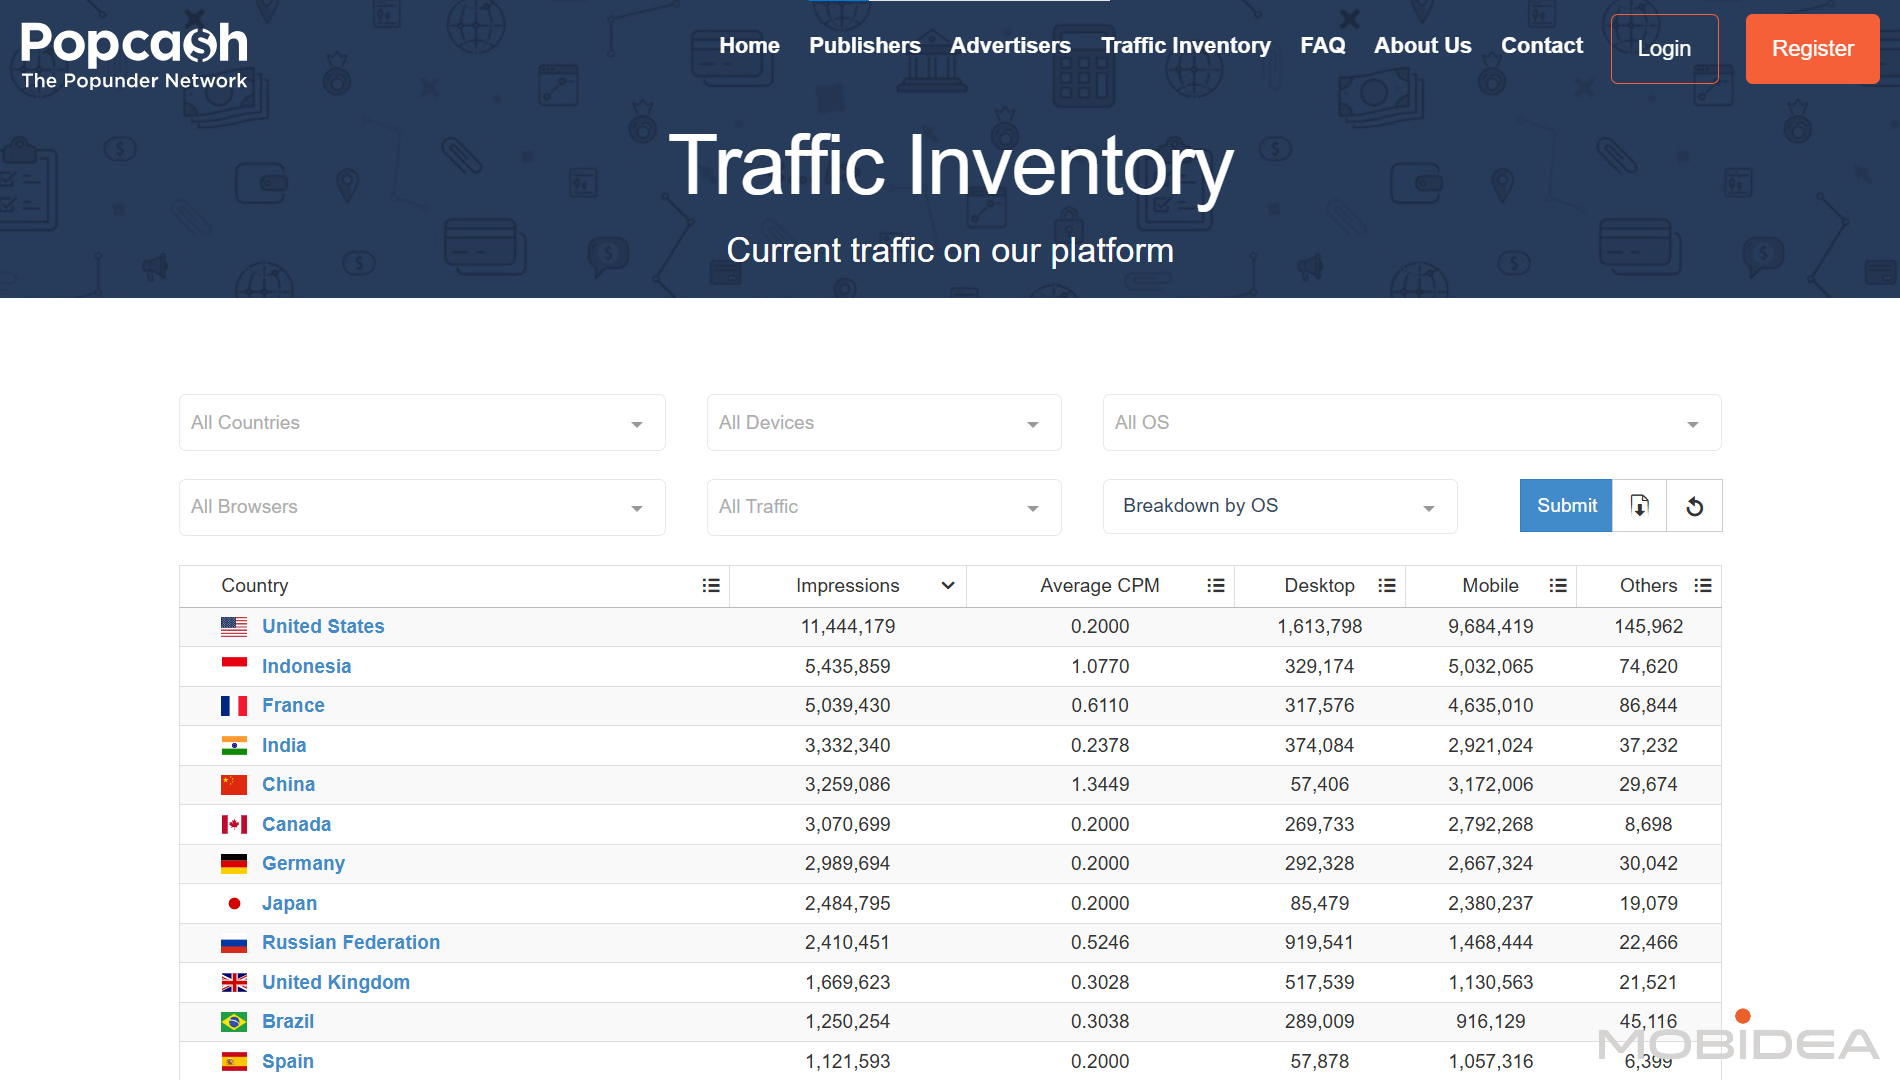Open the All Devices dropdown
This screenshot has width=1900, height=1080.
(884, 422)
